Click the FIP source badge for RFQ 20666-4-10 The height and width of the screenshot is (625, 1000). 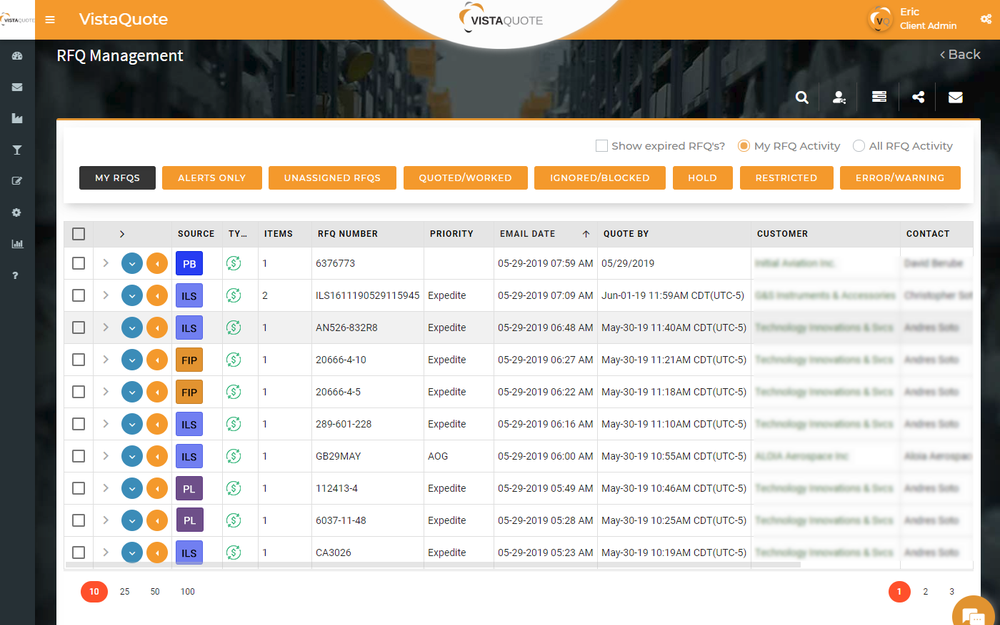pyautogui.click(x=189, y=360)
